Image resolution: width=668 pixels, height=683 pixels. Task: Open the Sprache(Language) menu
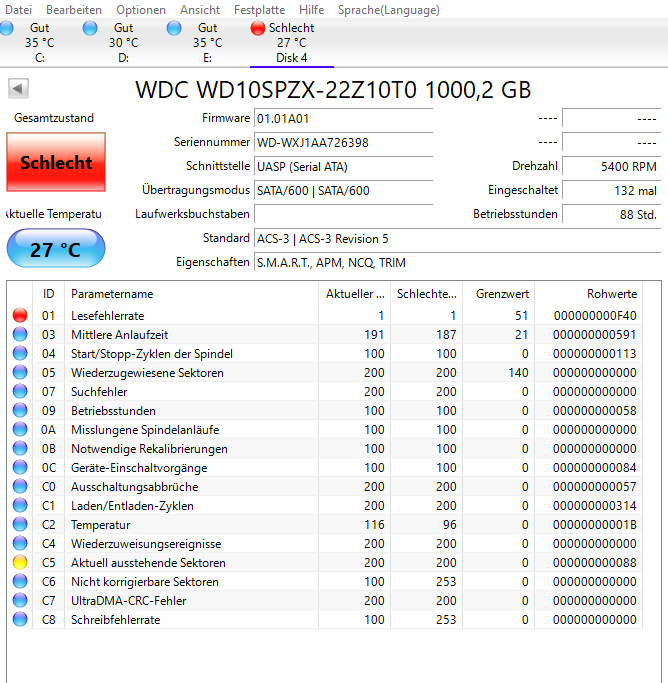[389, 10]
